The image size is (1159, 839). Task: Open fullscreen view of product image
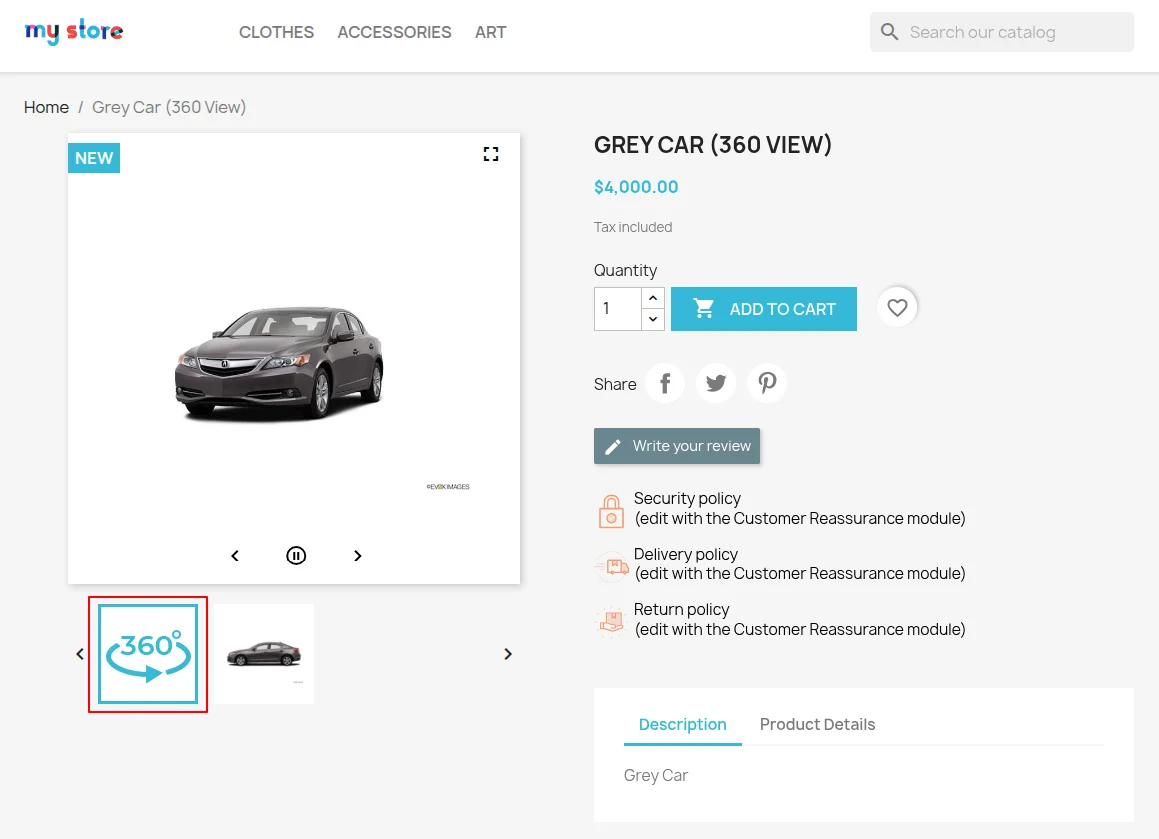point(490,154)
